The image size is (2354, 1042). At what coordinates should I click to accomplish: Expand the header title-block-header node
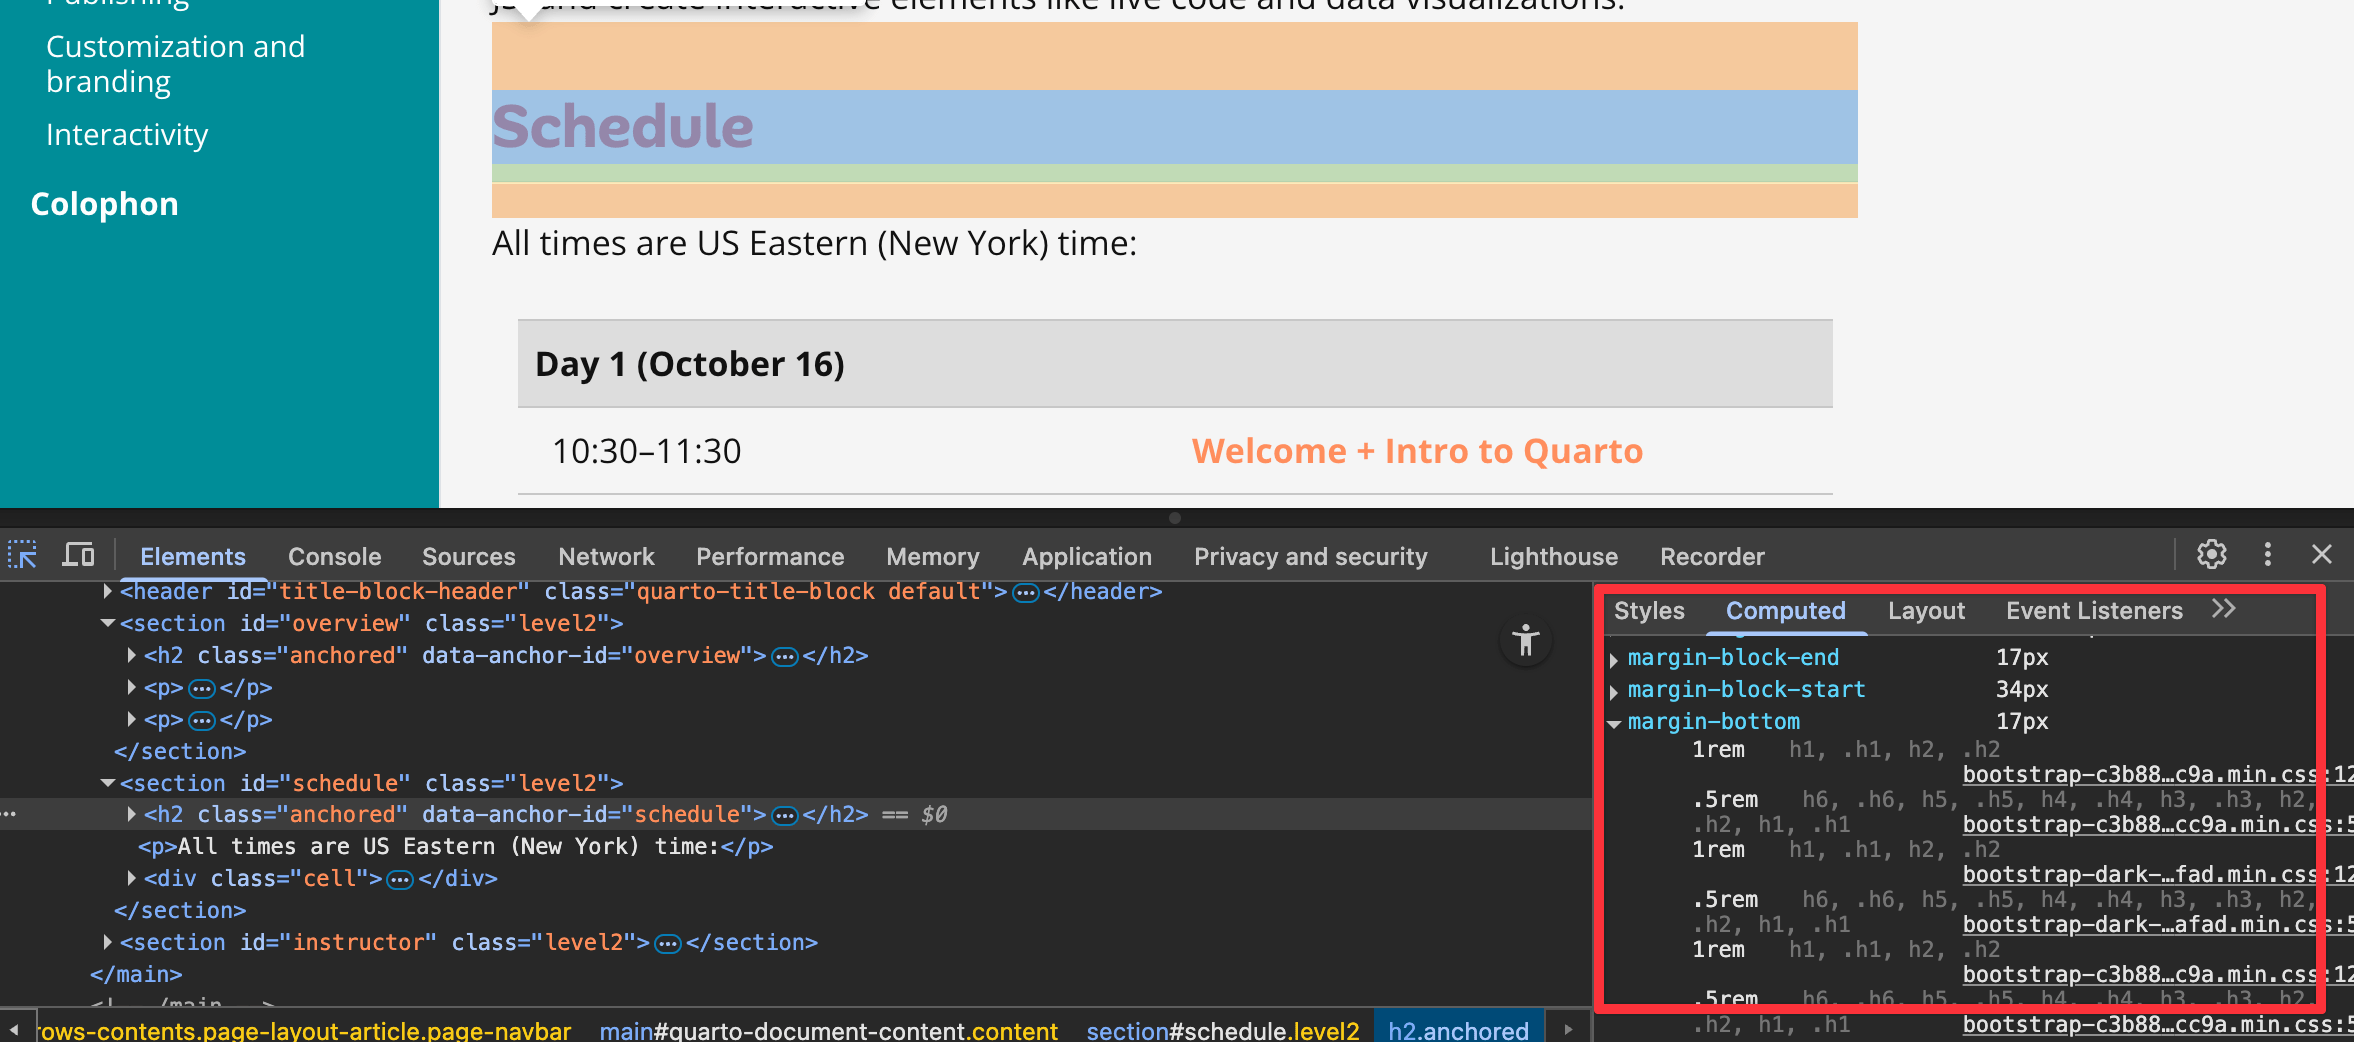click(x=107, y=592)
